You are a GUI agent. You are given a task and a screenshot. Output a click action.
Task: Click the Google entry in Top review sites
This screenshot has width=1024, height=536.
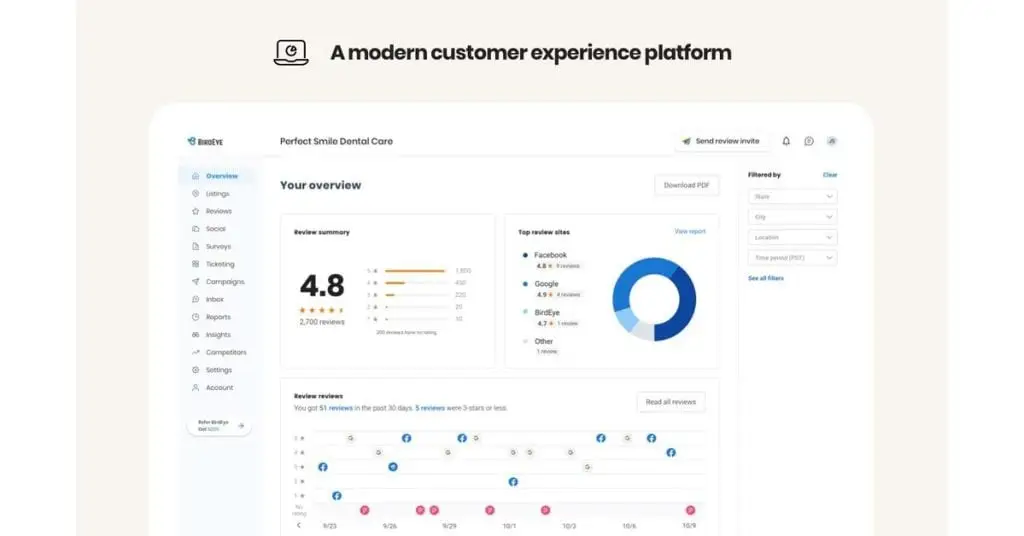pyautogui.click(x=551, y=289)
